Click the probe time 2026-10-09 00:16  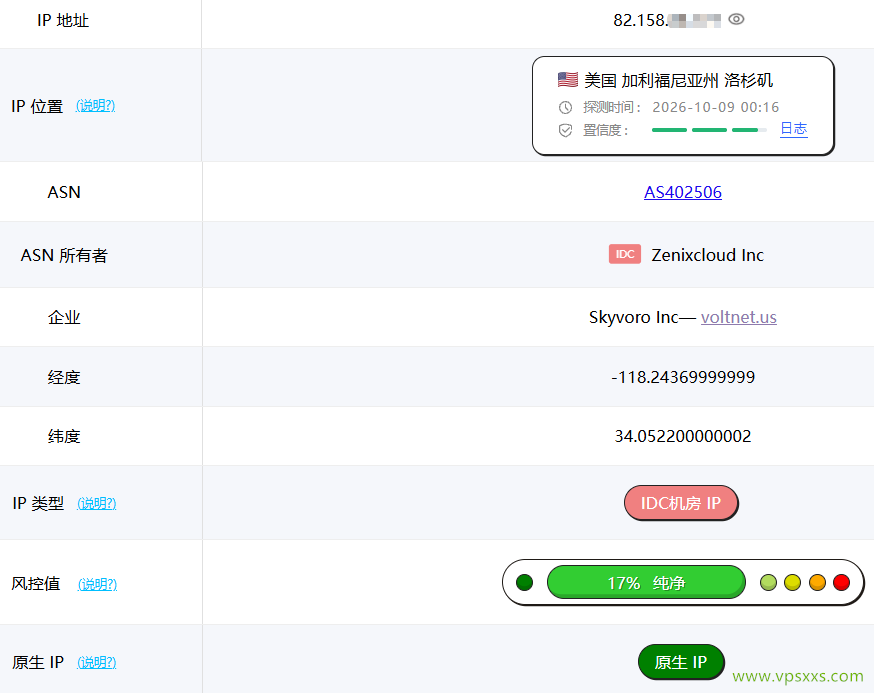tap(716, 107)
